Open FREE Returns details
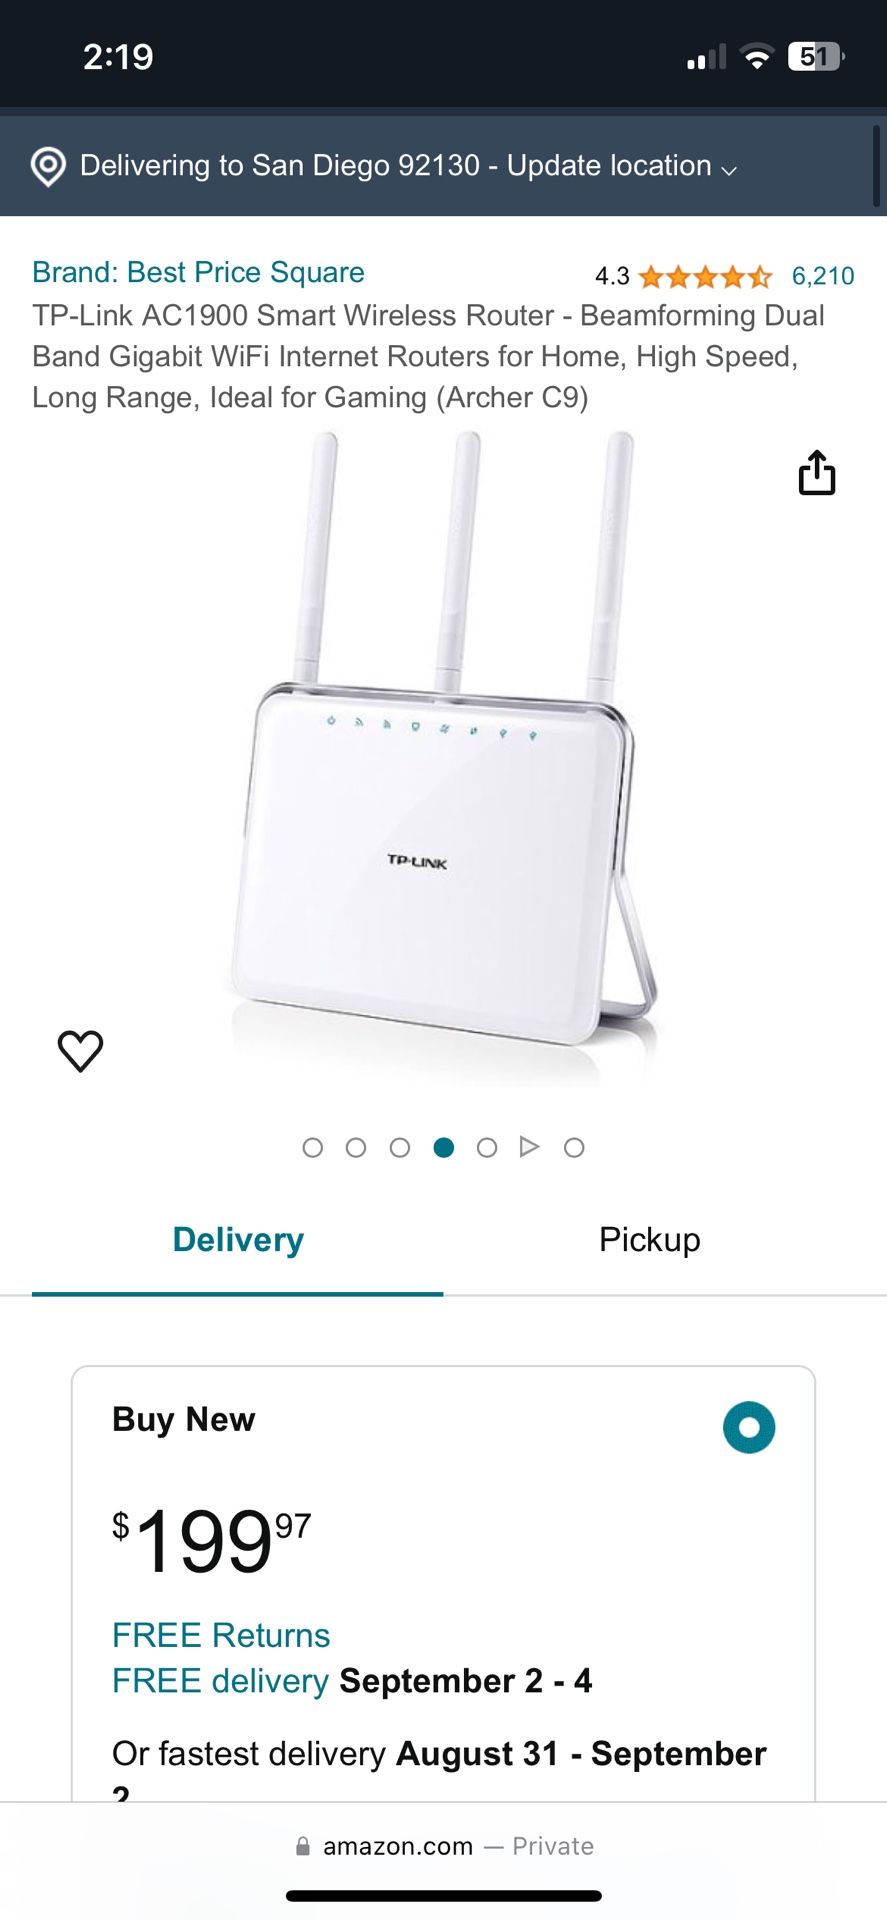 [x=221, y=1635]
